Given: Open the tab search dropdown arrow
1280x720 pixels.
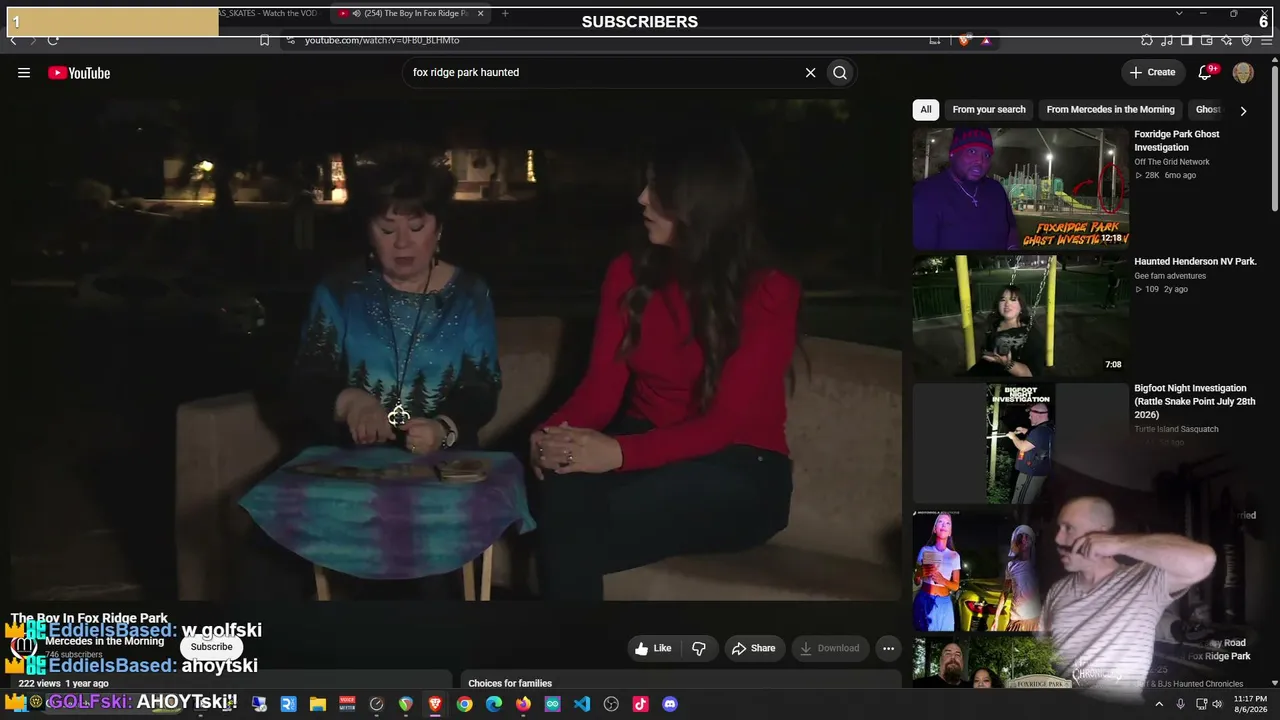Looking at the screenshot, I should click(1179, 13).
